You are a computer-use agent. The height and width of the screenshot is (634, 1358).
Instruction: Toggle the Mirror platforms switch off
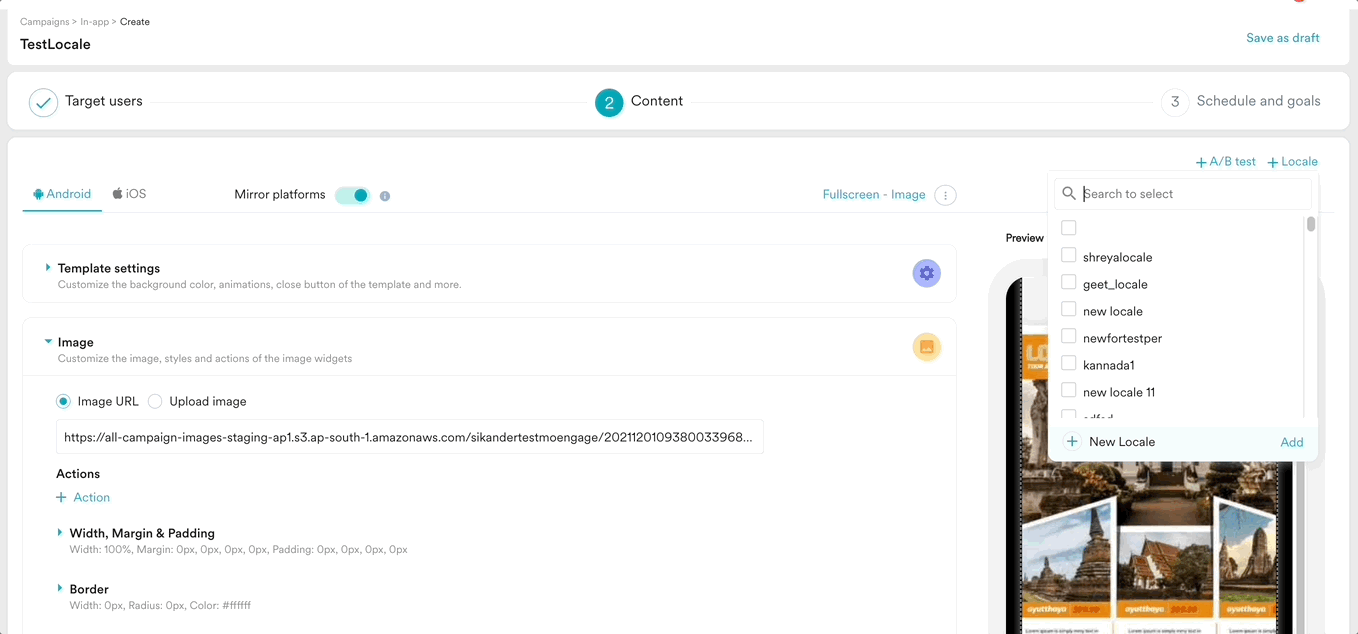click(x=352, y=195)
